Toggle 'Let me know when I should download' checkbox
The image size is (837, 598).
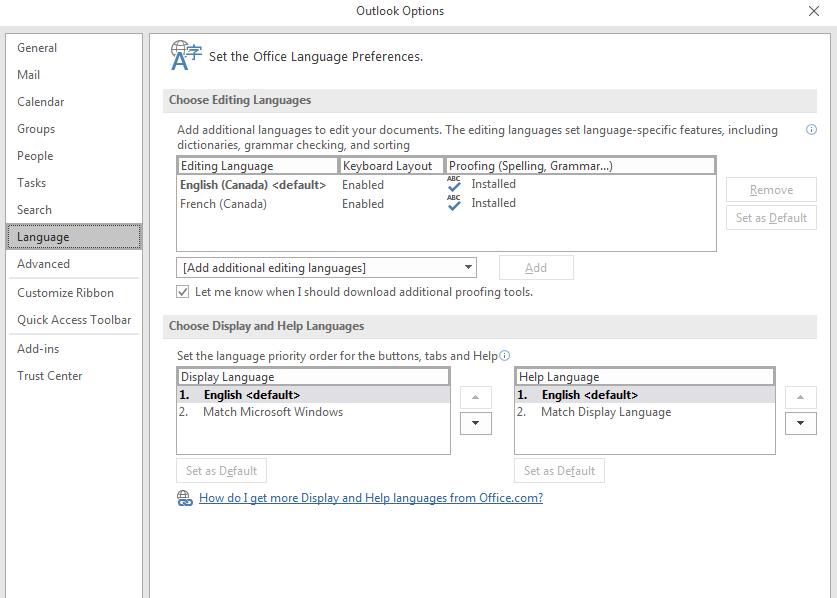(x=183, y=292)
